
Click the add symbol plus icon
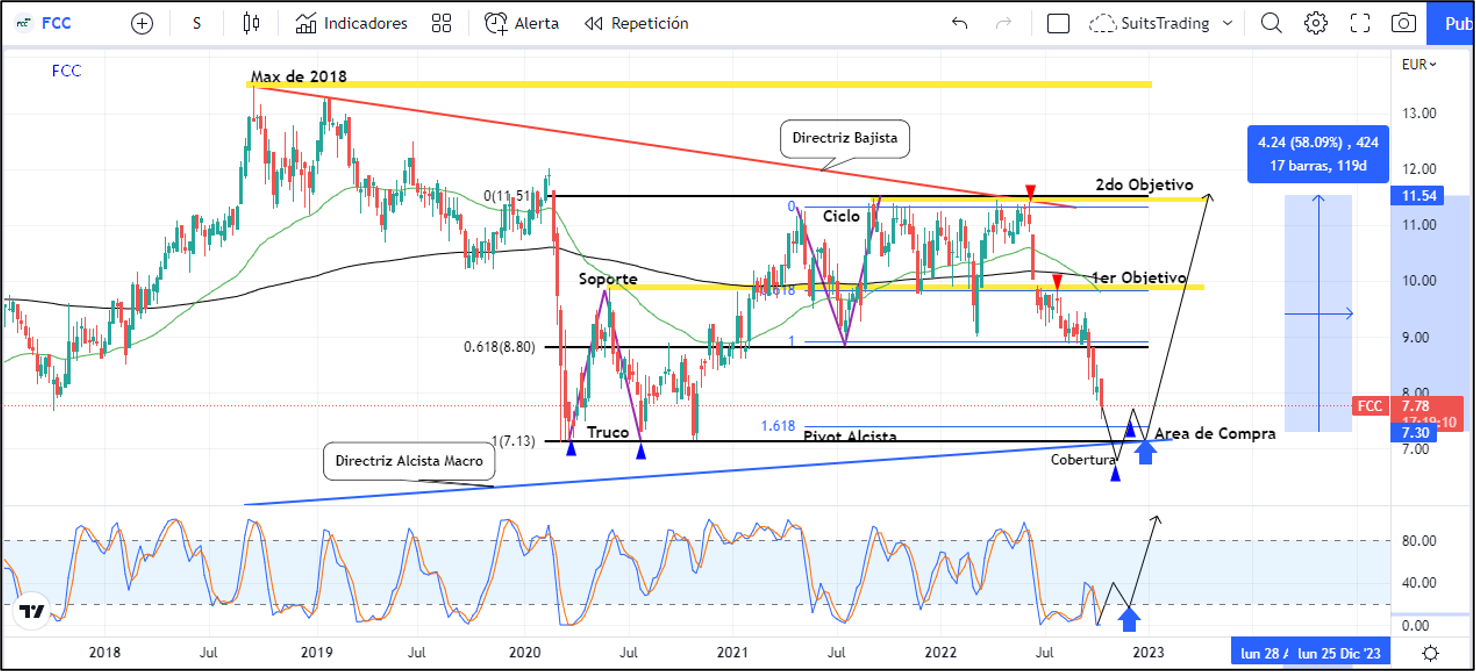click(142, 23)
